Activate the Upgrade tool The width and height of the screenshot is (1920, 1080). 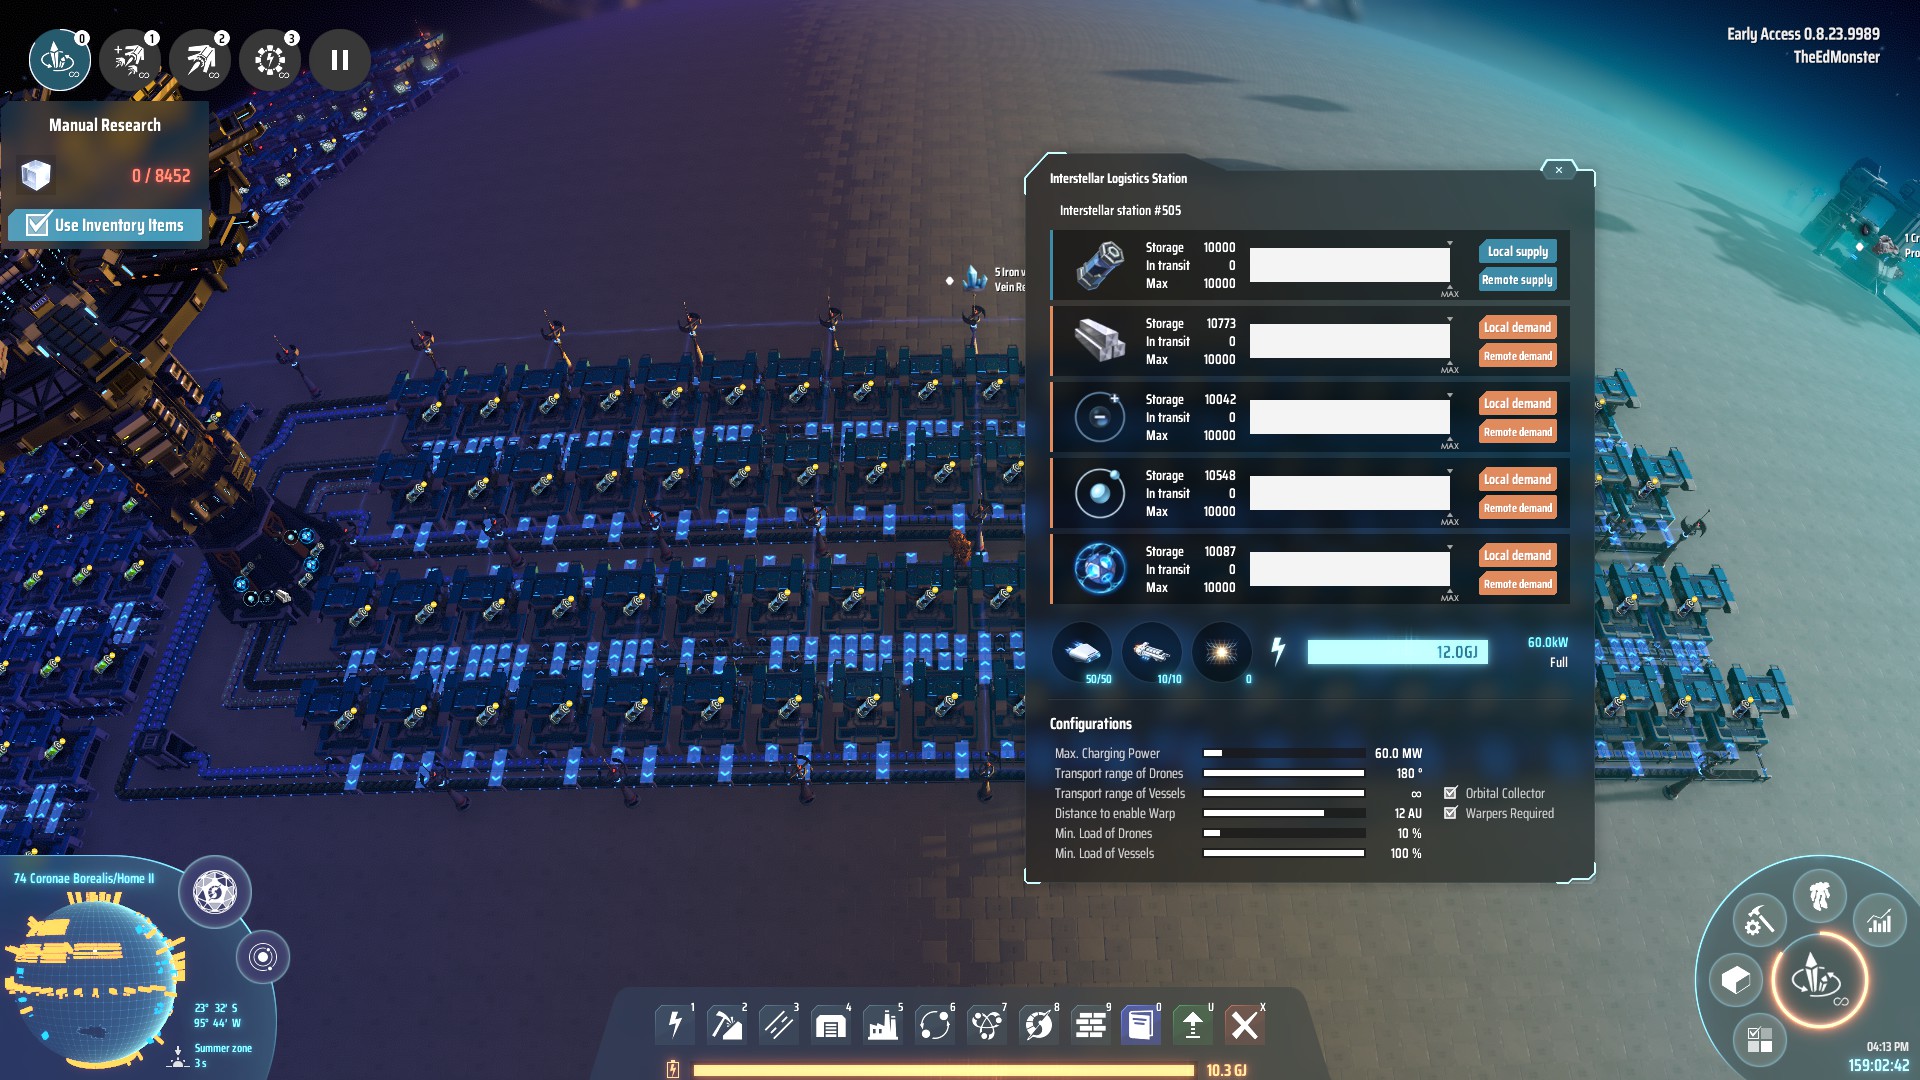[1193, 1024]
